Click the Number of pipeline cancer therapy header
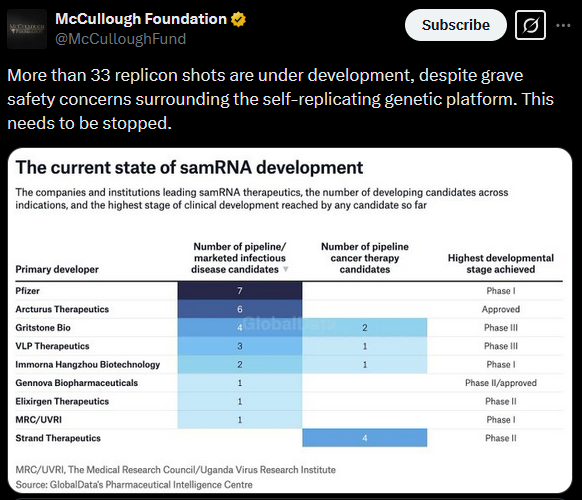The height and width of the screenshot is (500, 582). [364, 258]
